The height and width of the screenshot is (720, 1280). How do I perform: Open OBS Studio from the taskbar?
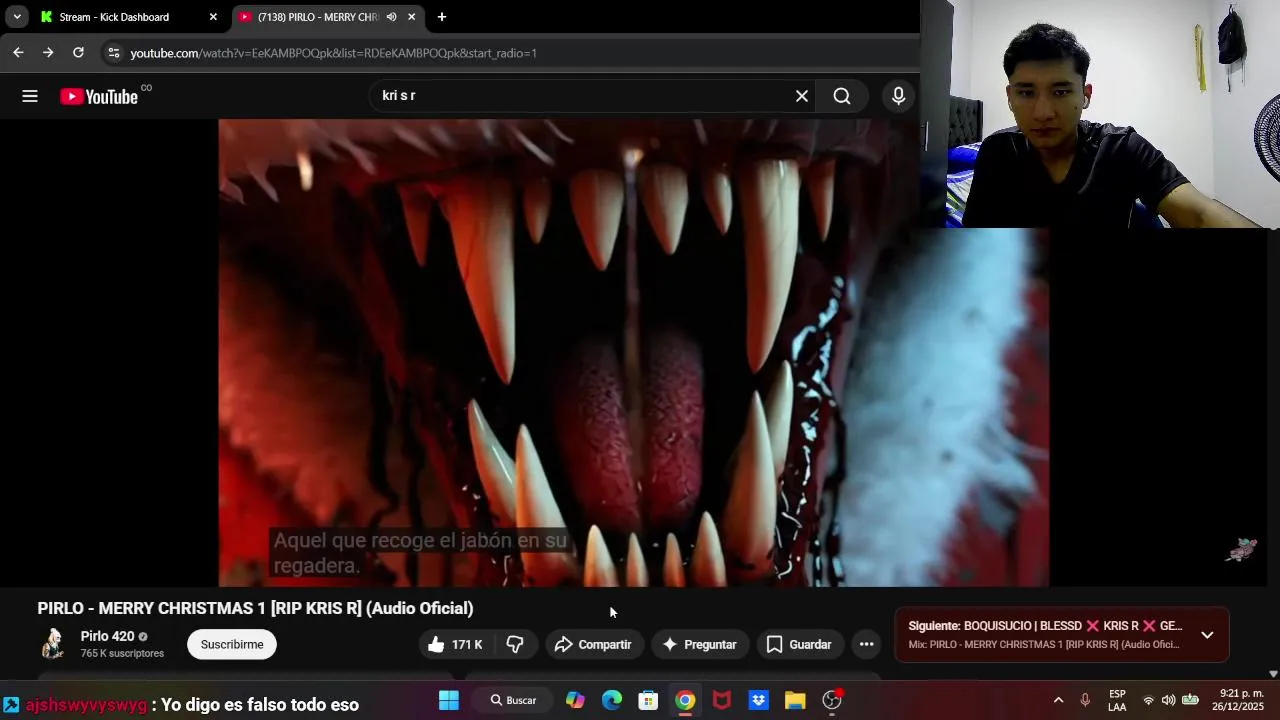tap(832, 700)
